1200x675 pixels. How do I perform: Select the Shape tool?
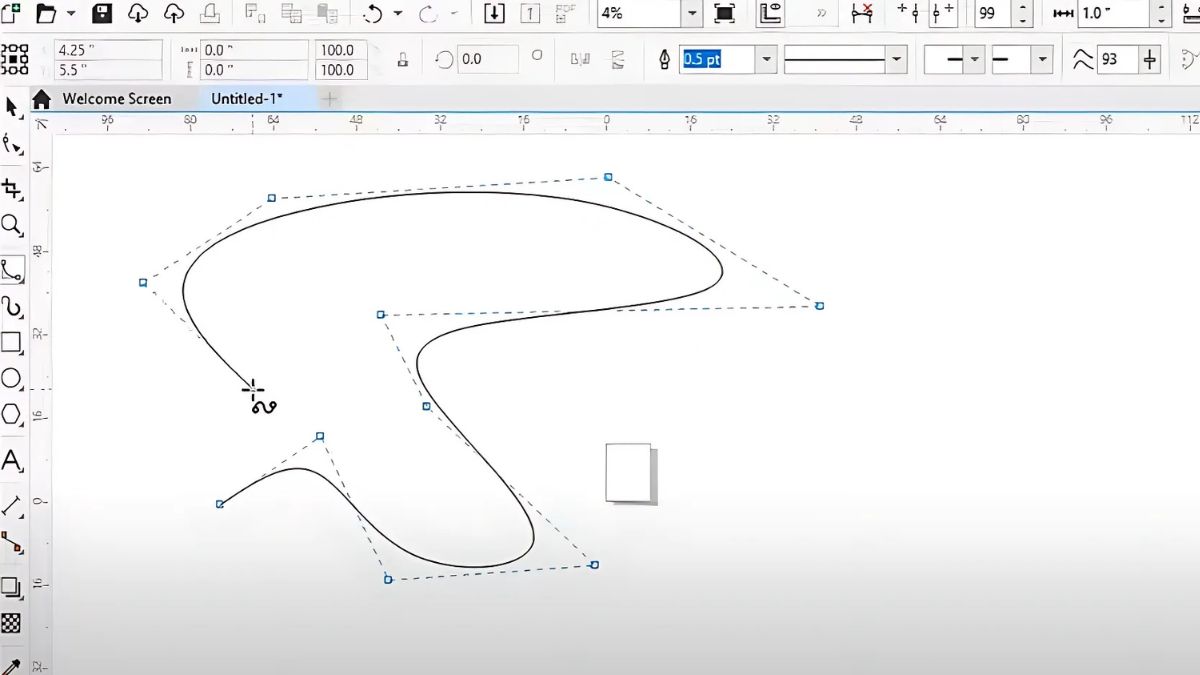(12, 144)
